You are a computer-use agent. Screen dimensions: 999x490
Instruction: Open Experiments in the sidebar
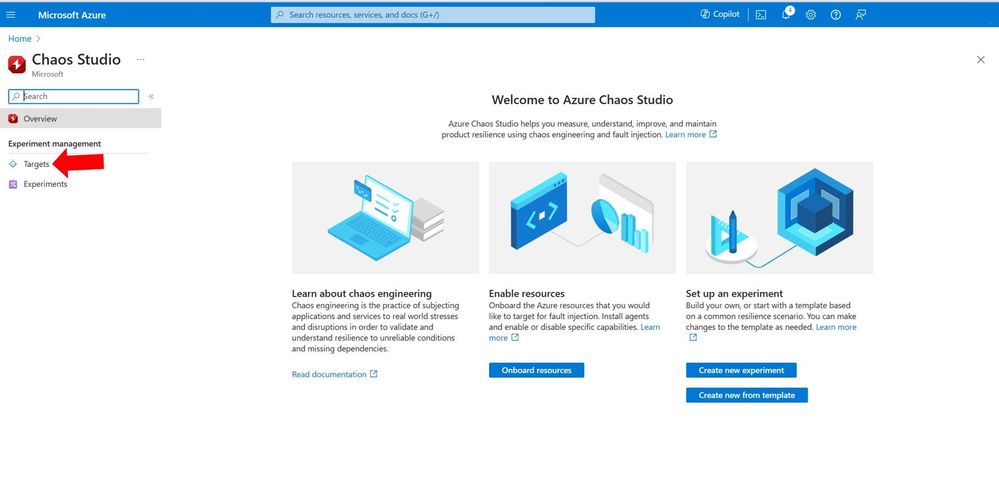click(45, 184)
